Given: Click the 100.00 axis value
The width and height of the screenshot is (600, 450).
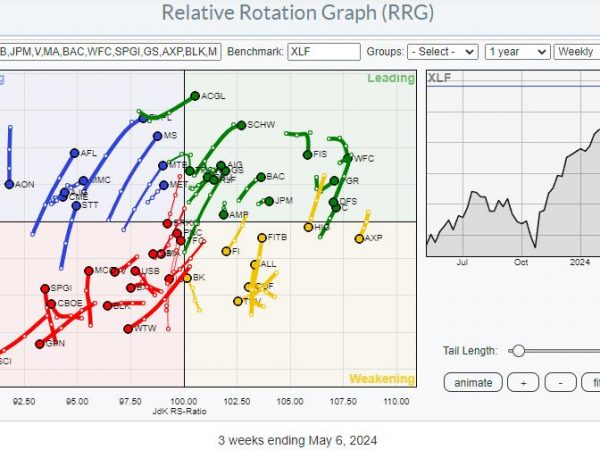Looking at the screenshot, I should (x=184, y=401).
